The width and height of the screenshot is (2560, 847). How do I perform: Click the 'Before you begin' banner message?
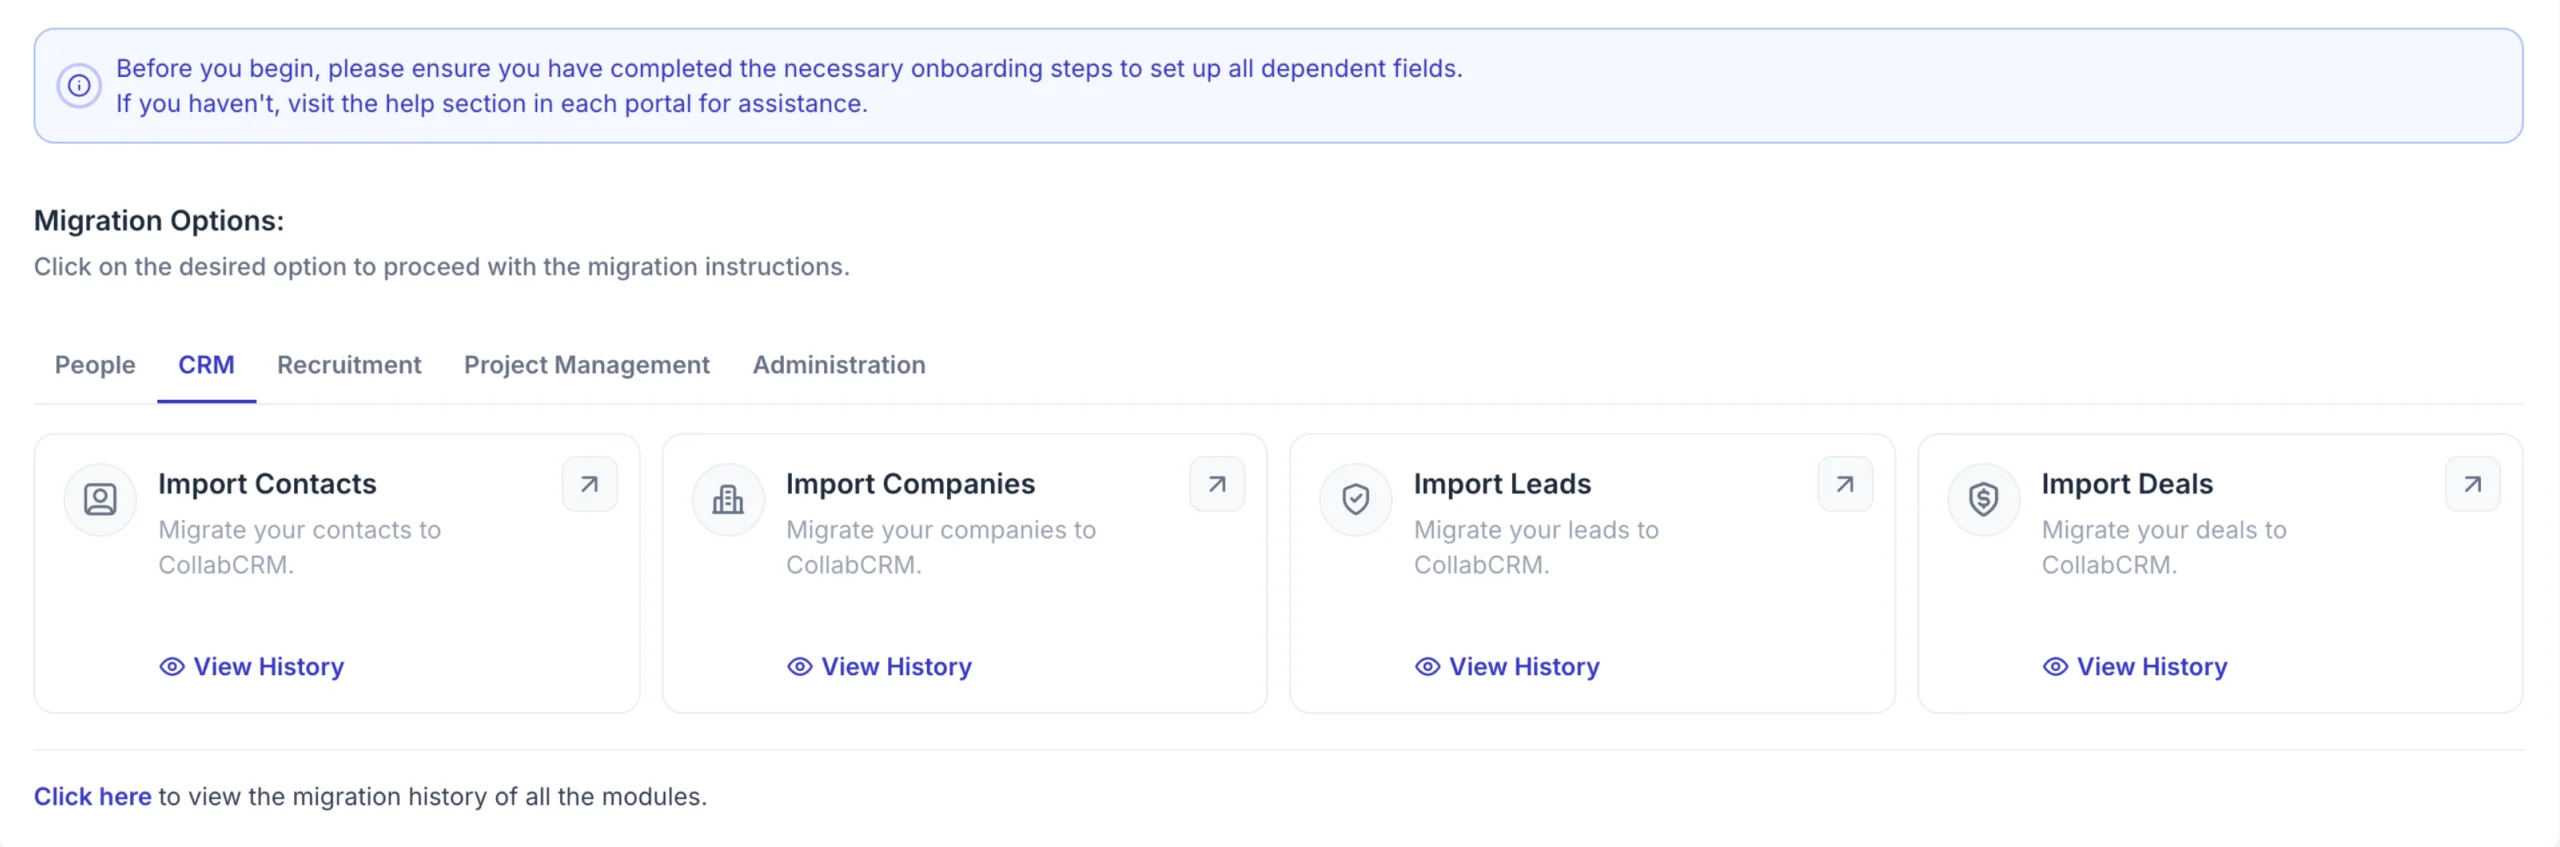(789, 86)
